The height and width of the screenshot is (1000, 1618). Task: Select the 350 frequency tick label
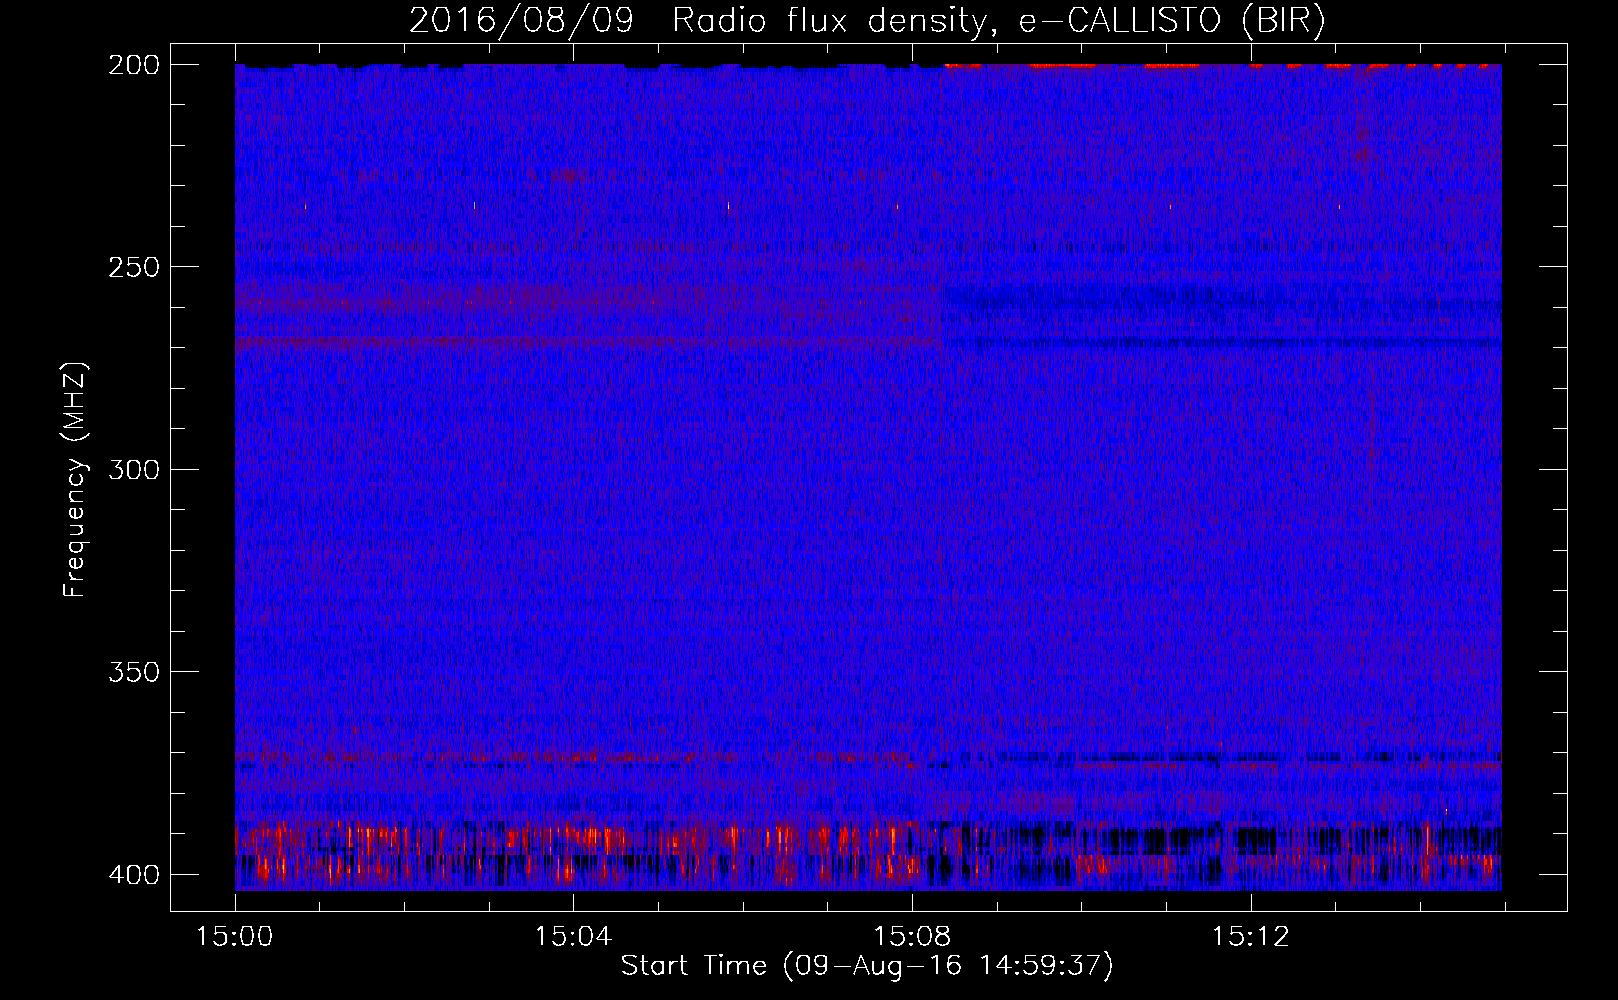(133, 672)
